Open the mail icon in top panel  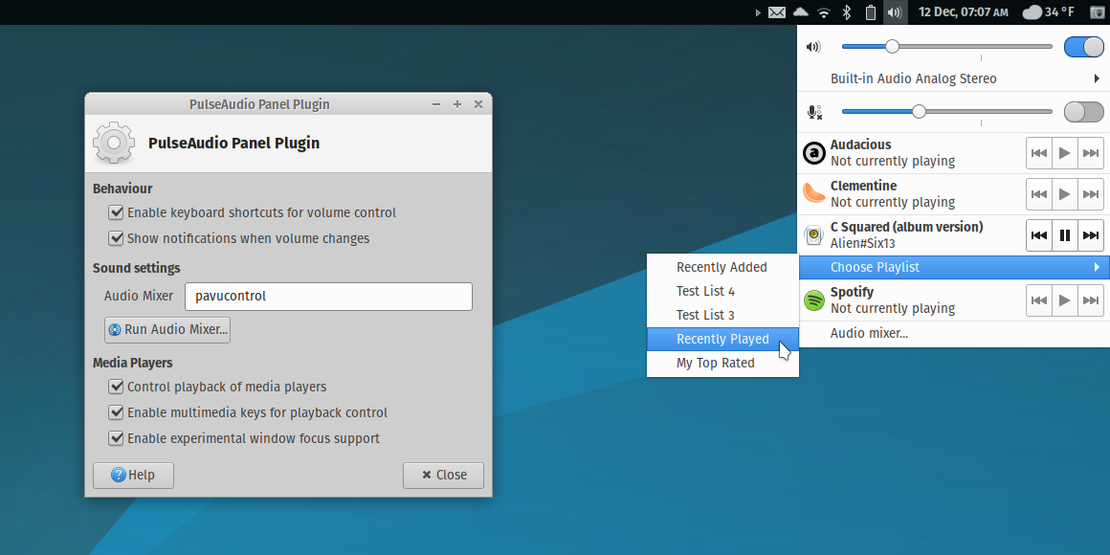pos(777,12)
